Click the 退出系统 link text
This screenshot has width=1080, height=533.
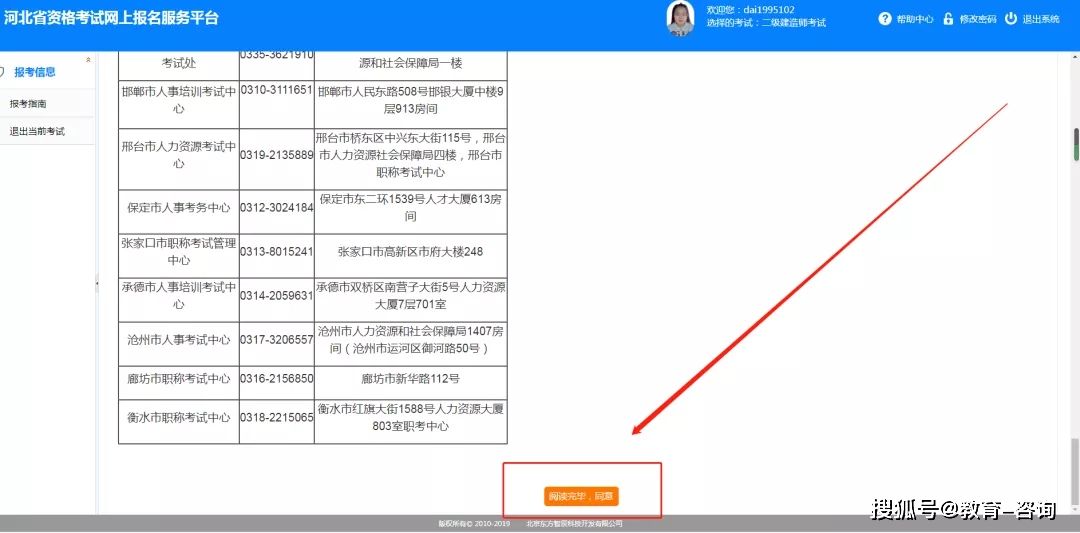click(x=1041, y=19)
